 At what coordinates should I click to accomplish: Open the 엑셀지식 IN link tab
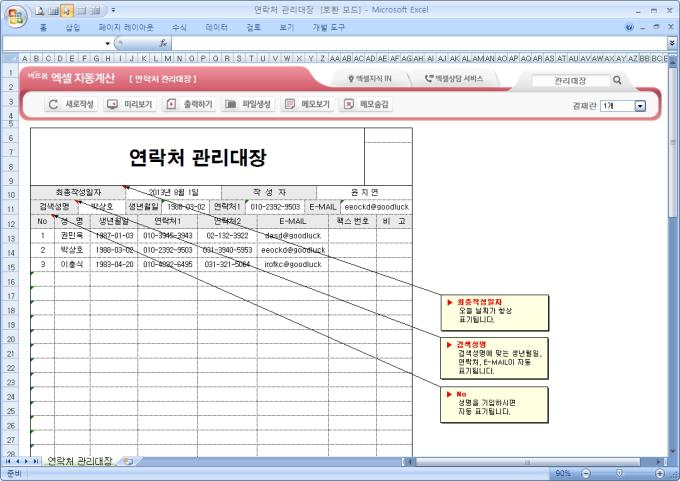(x=370, y=79)
